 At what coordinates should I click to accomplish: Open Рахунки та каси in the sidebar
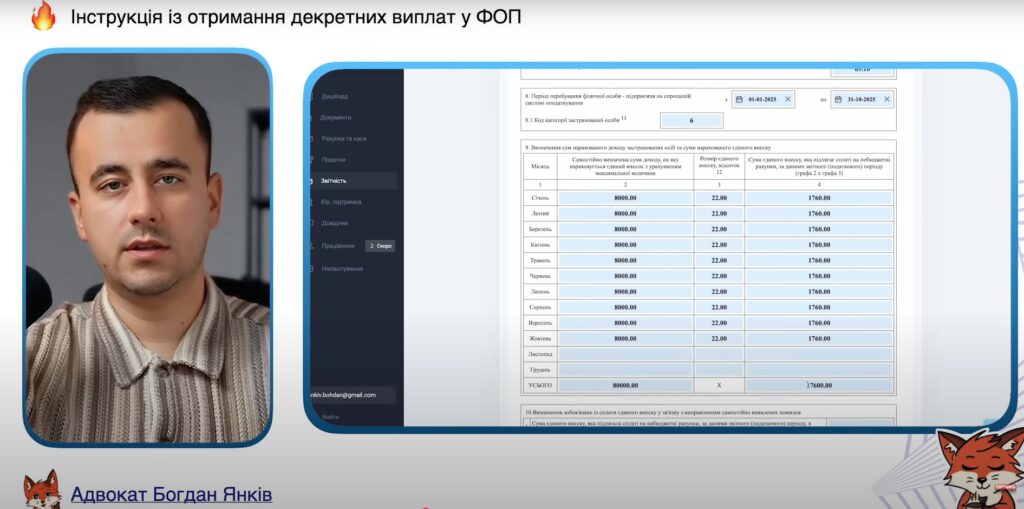click(344, 139)
